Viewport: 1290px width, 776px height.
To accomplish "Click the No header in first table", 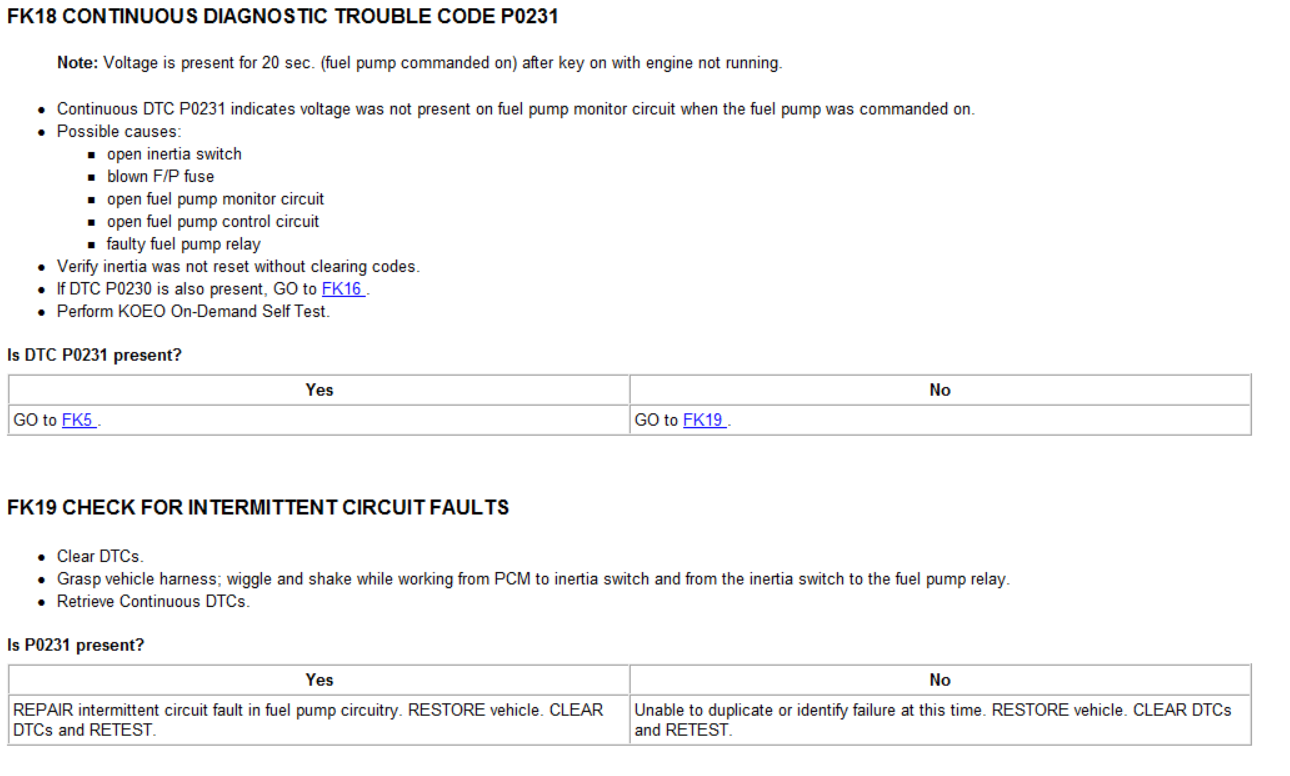I will [939, 390].
